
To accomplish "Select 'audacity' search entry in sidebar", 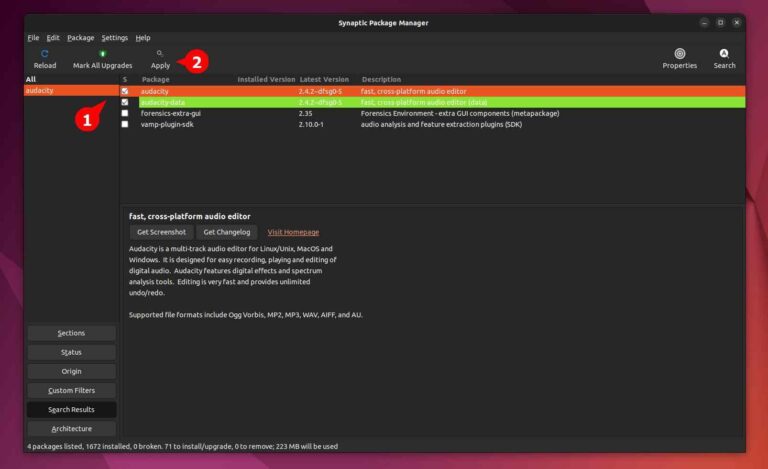I will pos(72,91).
